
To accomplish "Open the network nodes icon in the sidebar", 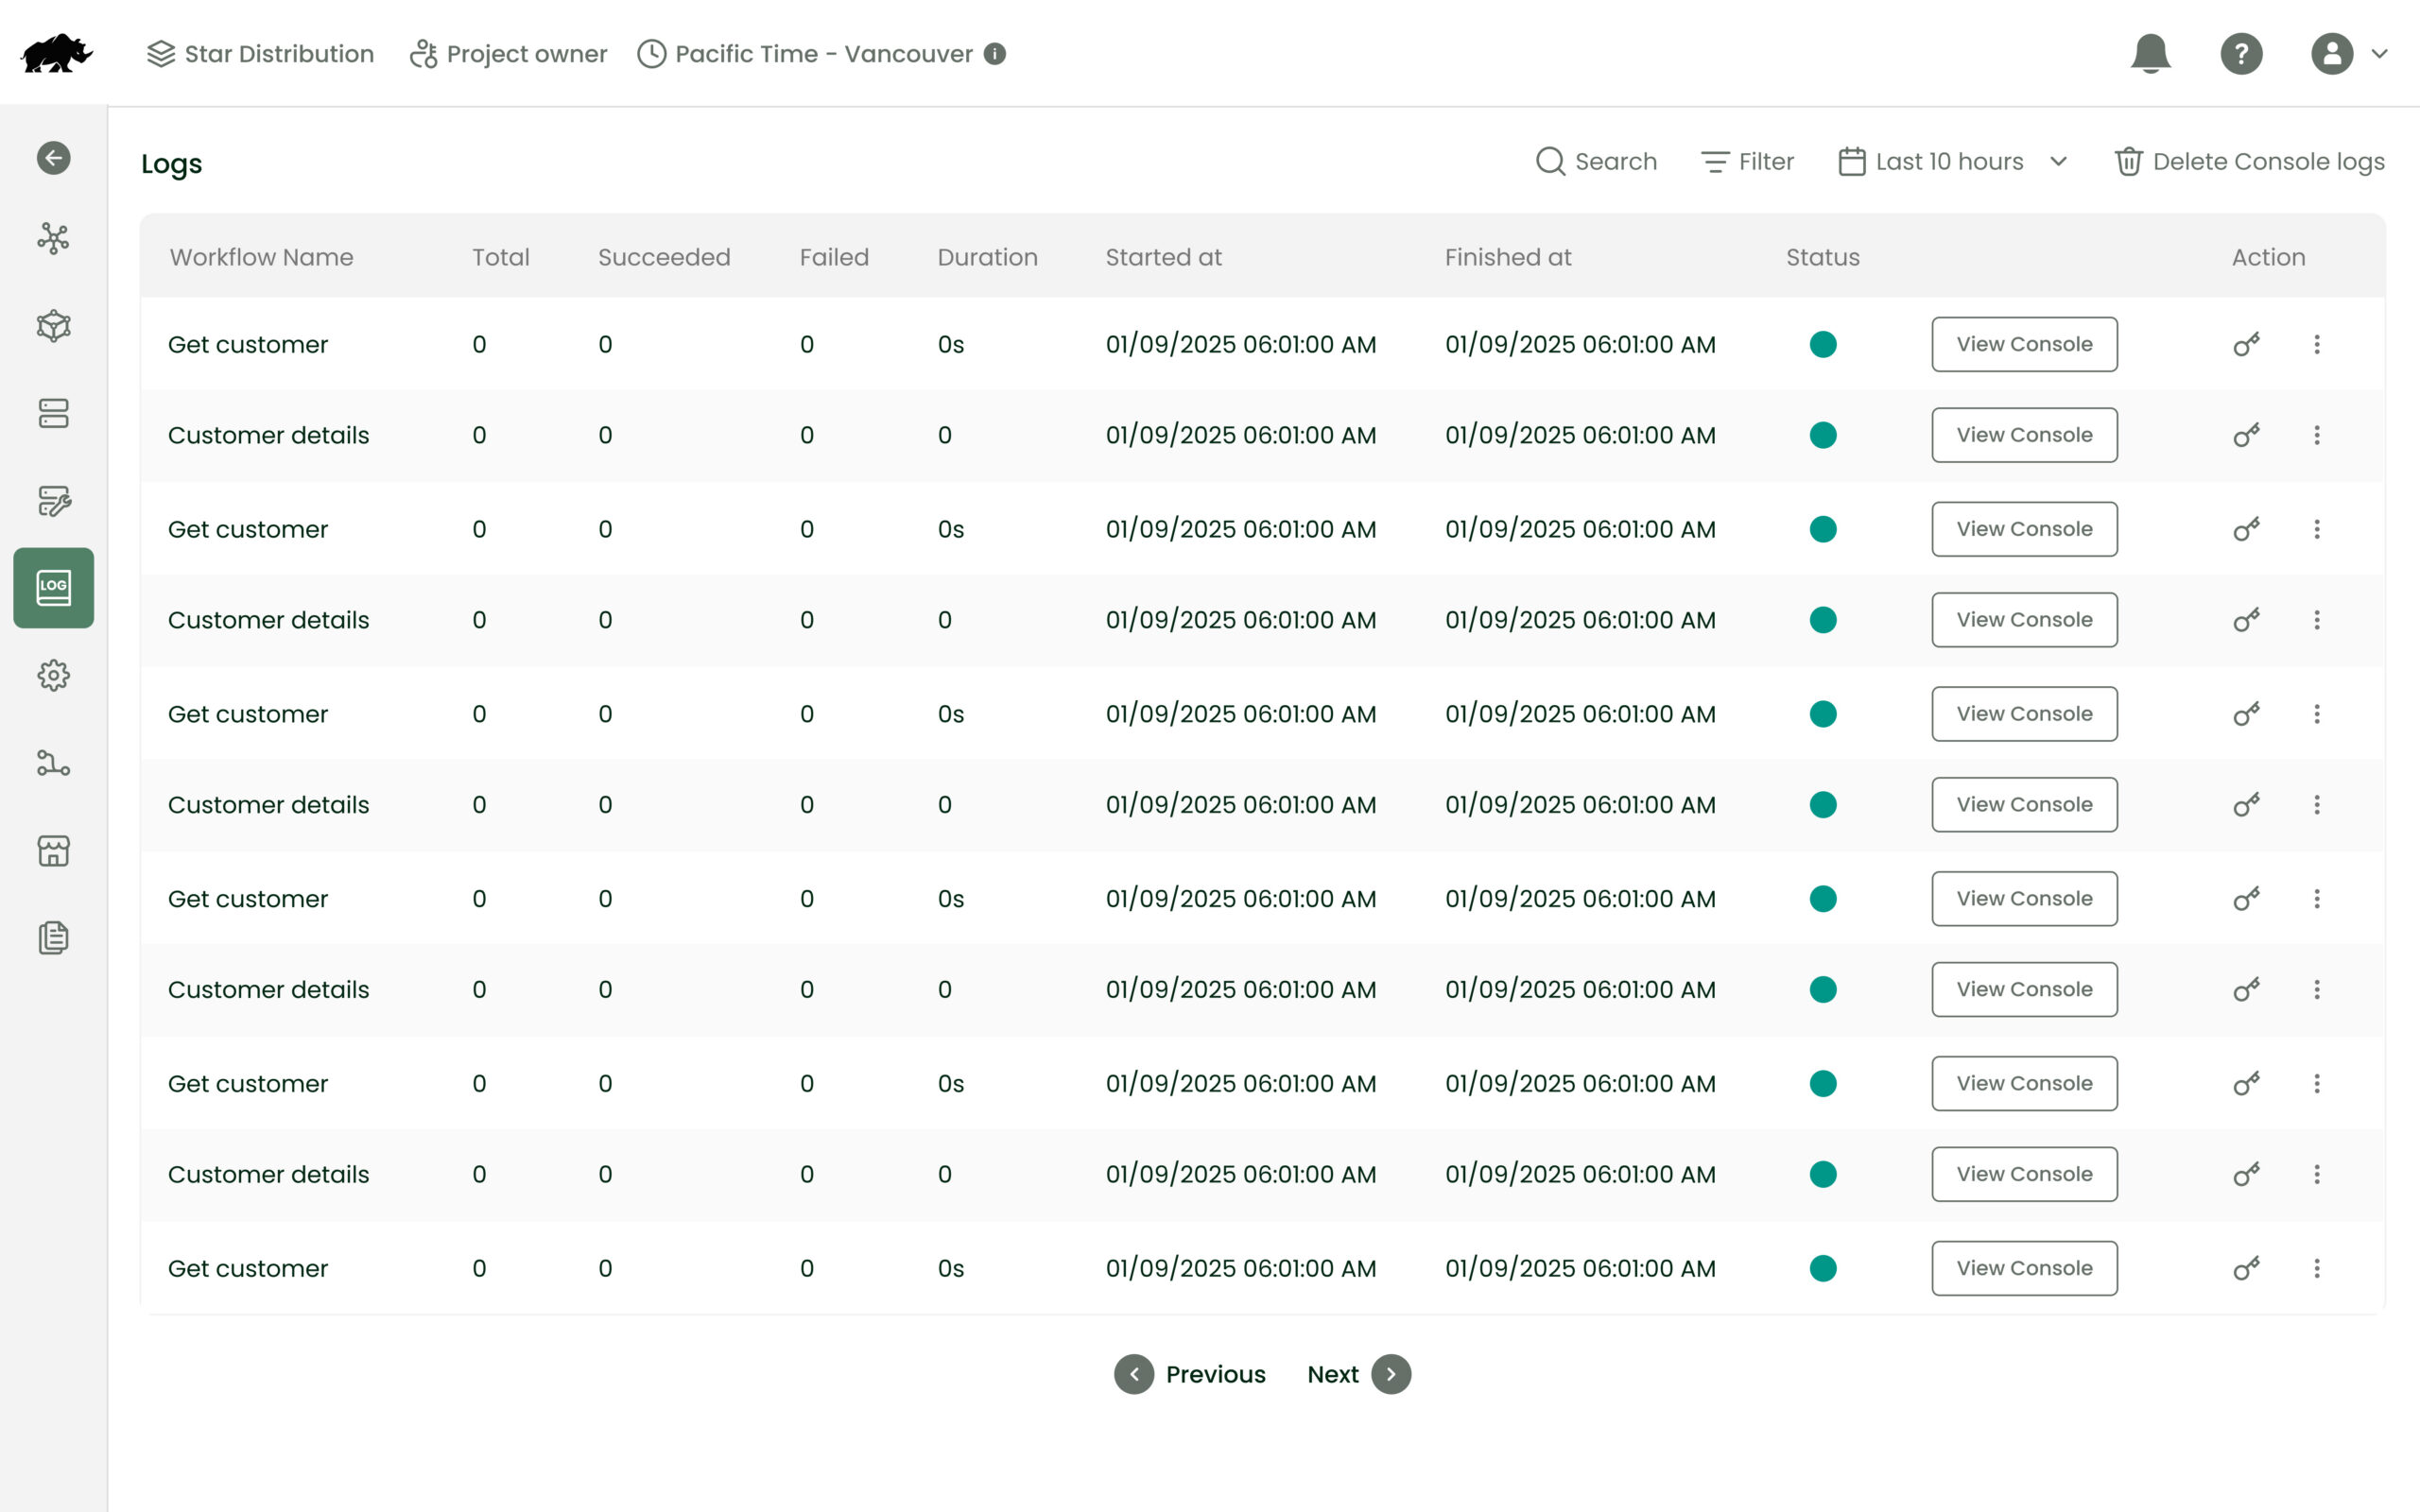I will pyautogui.click(x=53, y=239).
